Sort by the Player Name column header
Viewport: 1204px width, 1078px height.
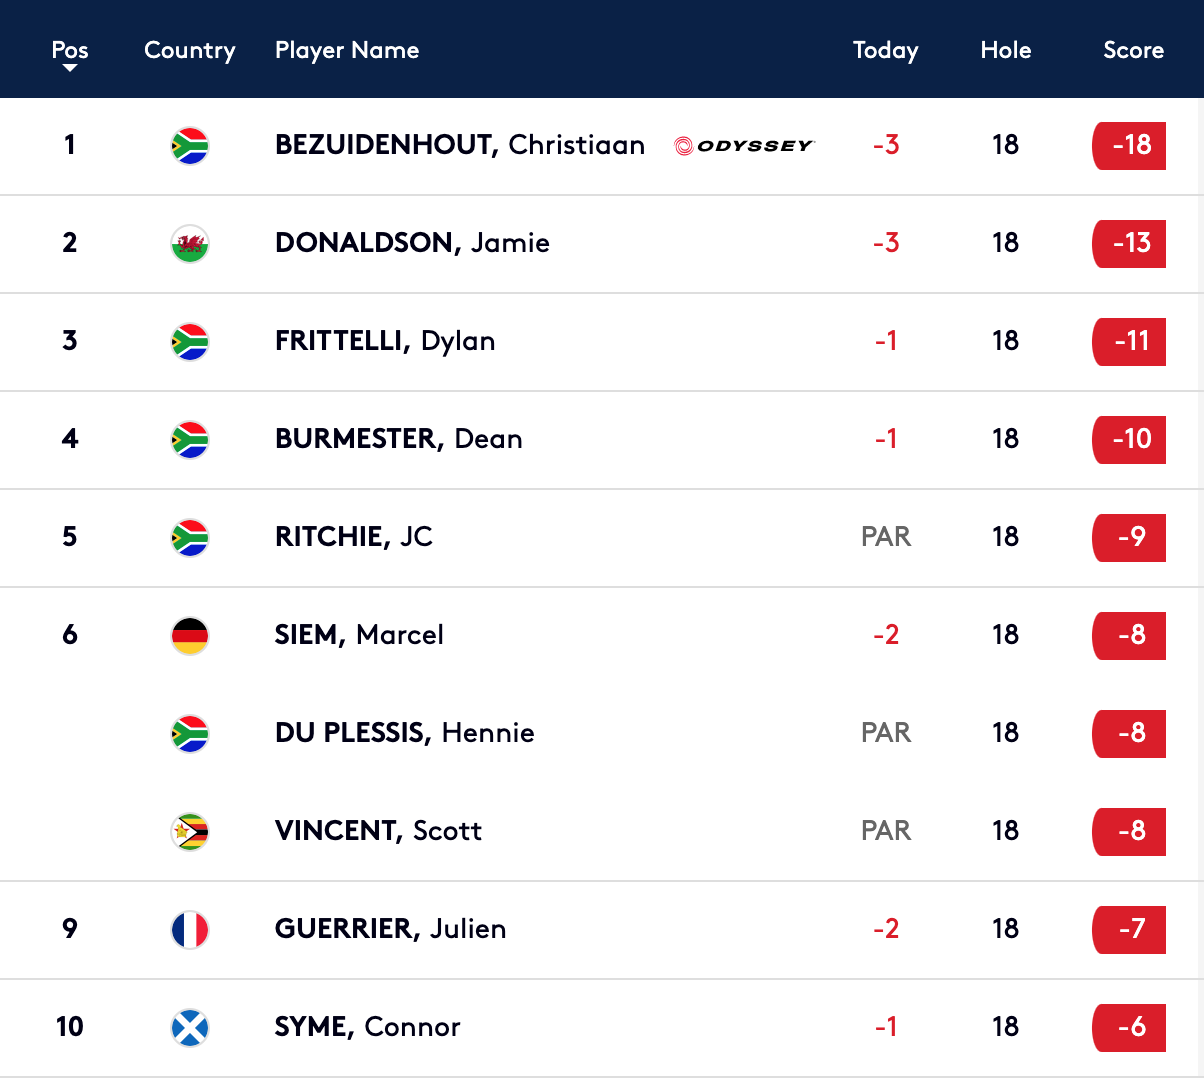pyautogui.click(x=347, y=50)
